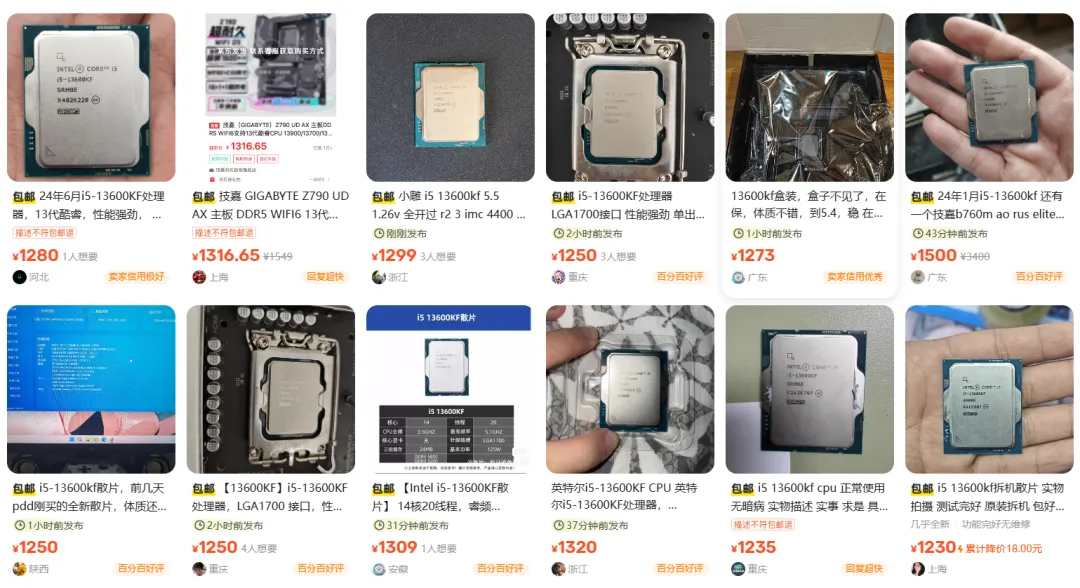Screen dimensions: 1080x588
Task: Click the Zhejiang seller avatar on ¥1299 listing
Action: [x=379, y=277]
